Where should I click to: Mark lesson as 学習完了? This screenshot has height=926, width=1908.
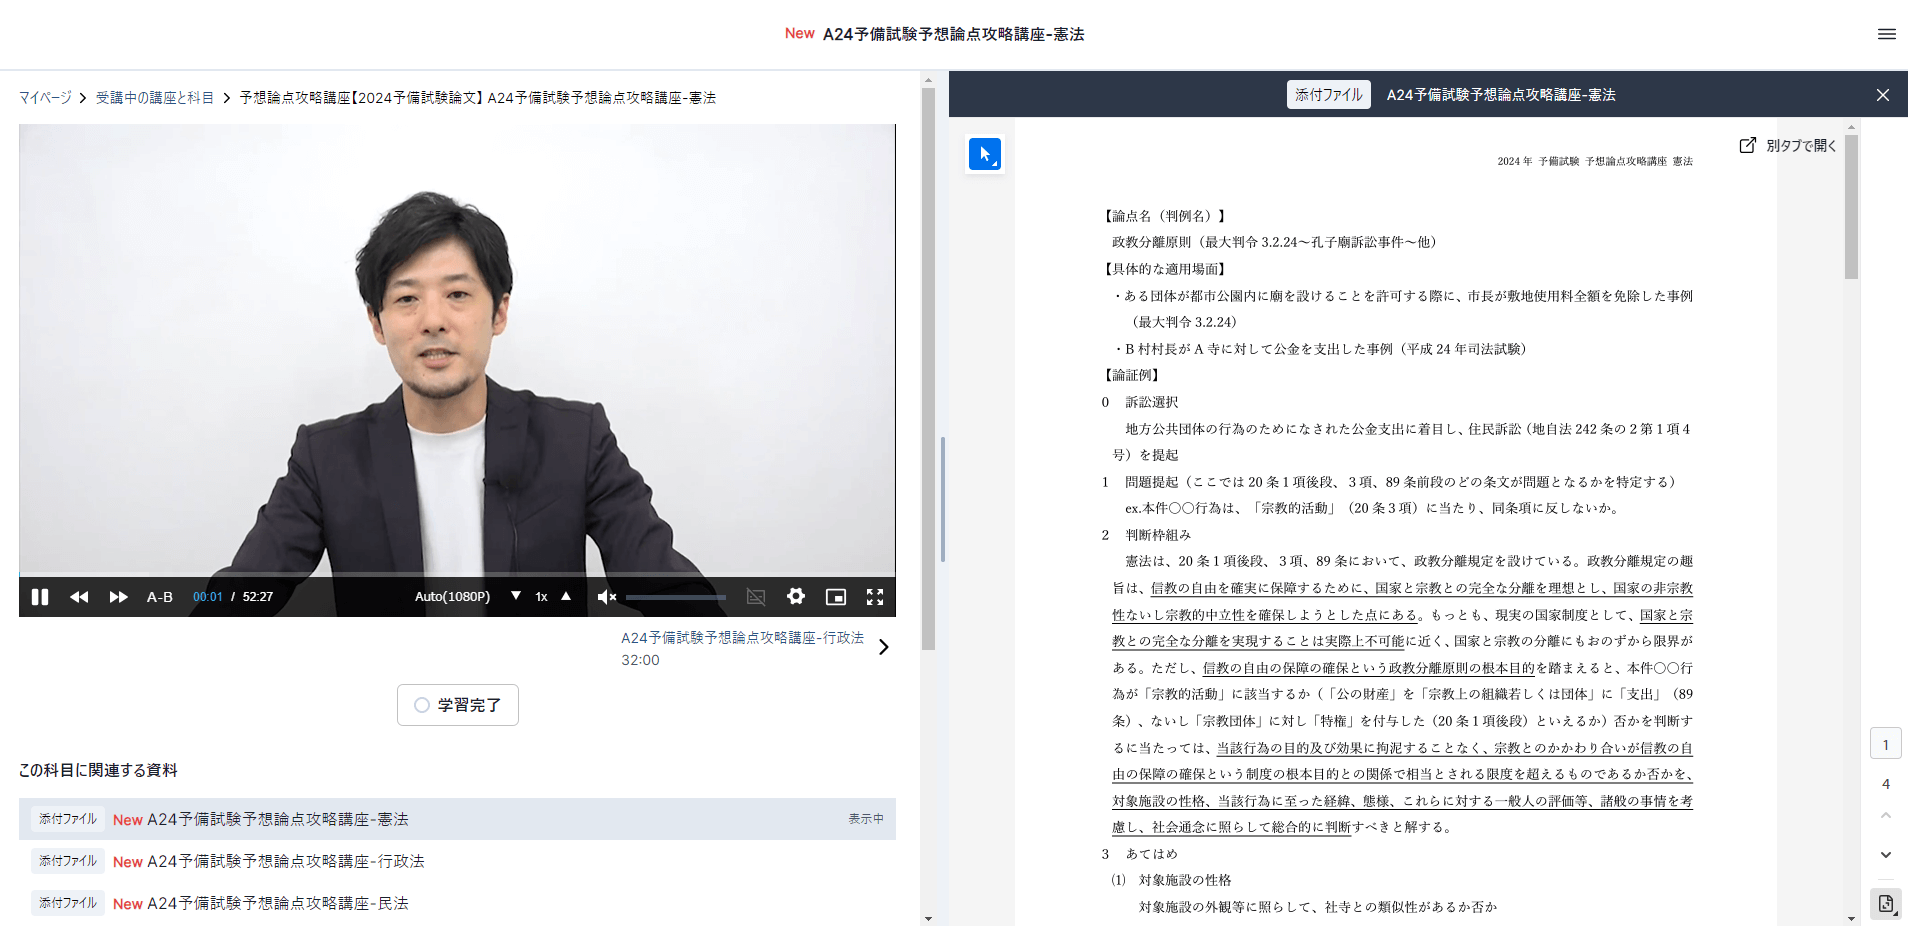coord(458,705)
